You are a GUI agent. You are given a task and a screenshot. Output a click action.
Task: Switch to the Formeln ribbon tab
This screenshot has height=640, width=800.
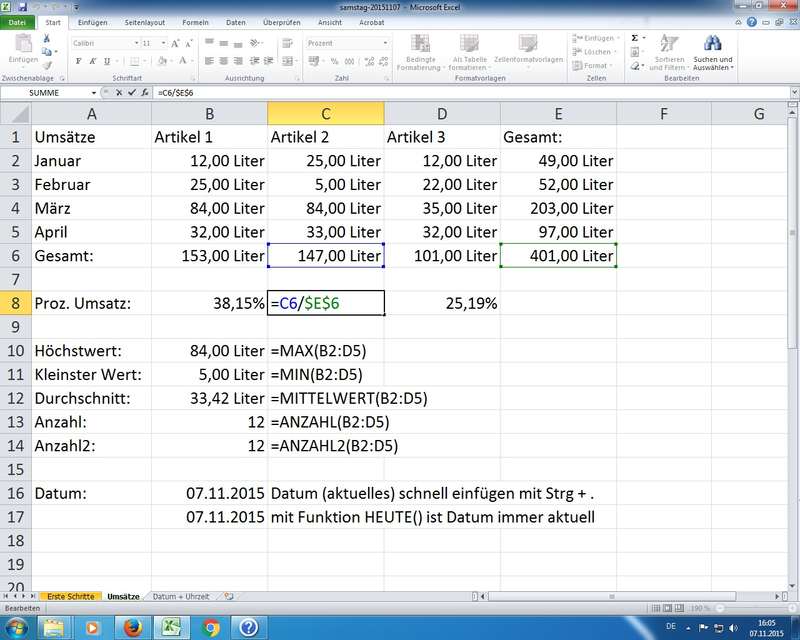pyautogui.click(x=195, y=21)
